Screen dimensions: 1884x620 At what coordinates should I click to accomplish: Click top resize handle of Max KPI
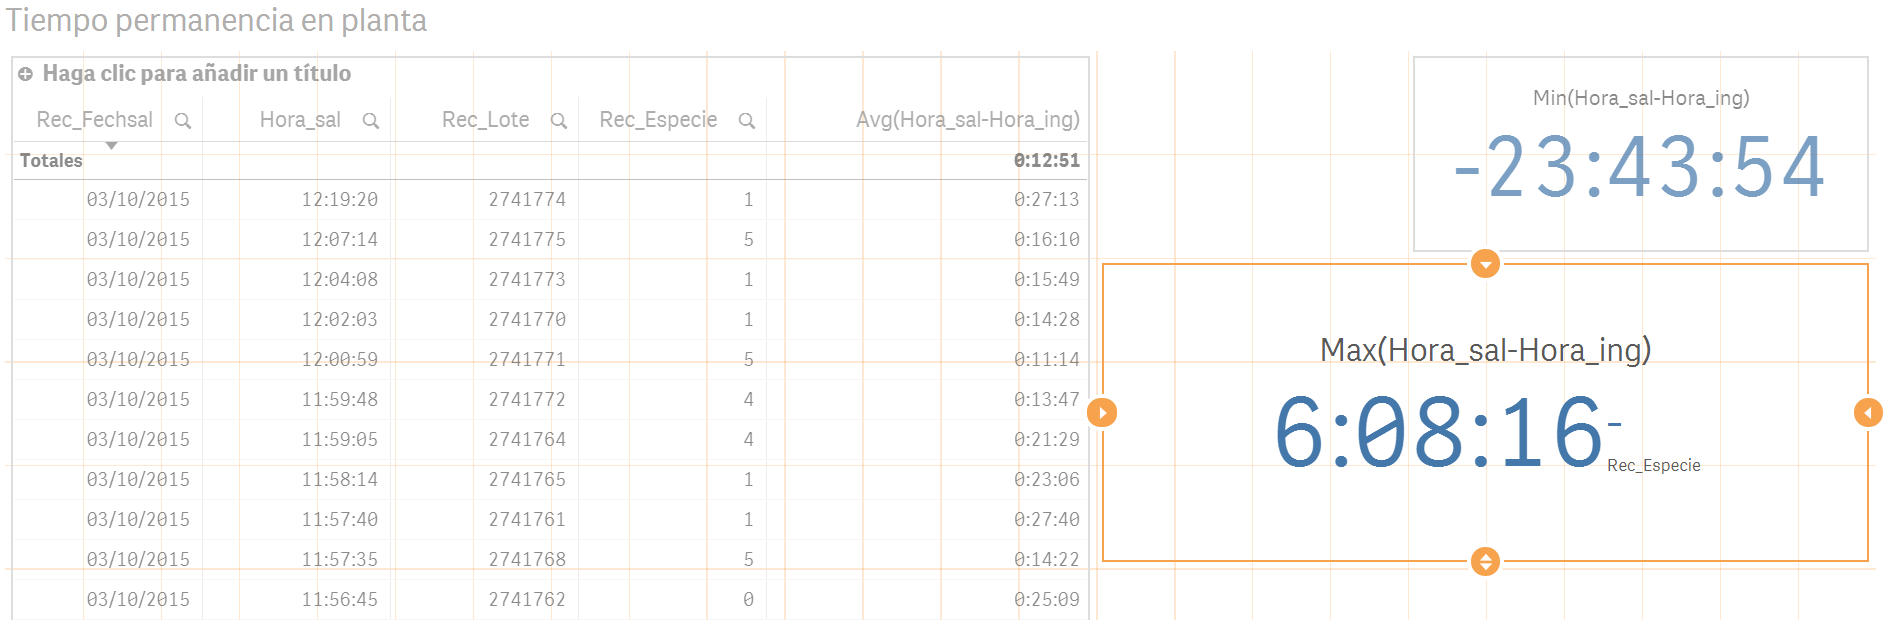tap(1485, 265)
